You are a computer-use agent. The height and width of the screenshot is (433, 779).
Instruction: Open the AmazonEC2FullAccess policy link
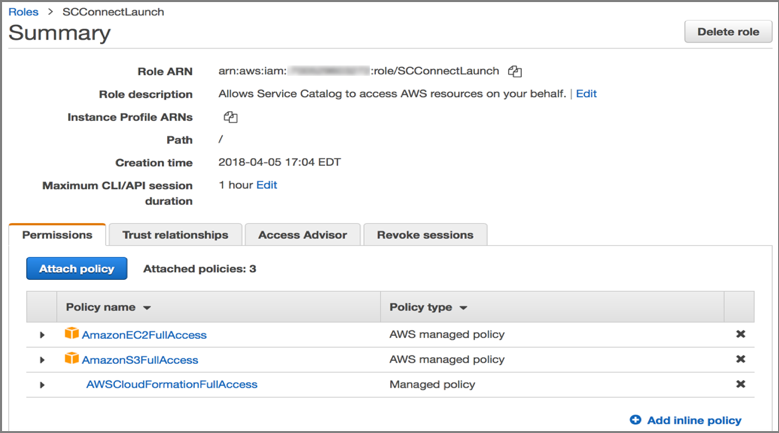[144, 335]
